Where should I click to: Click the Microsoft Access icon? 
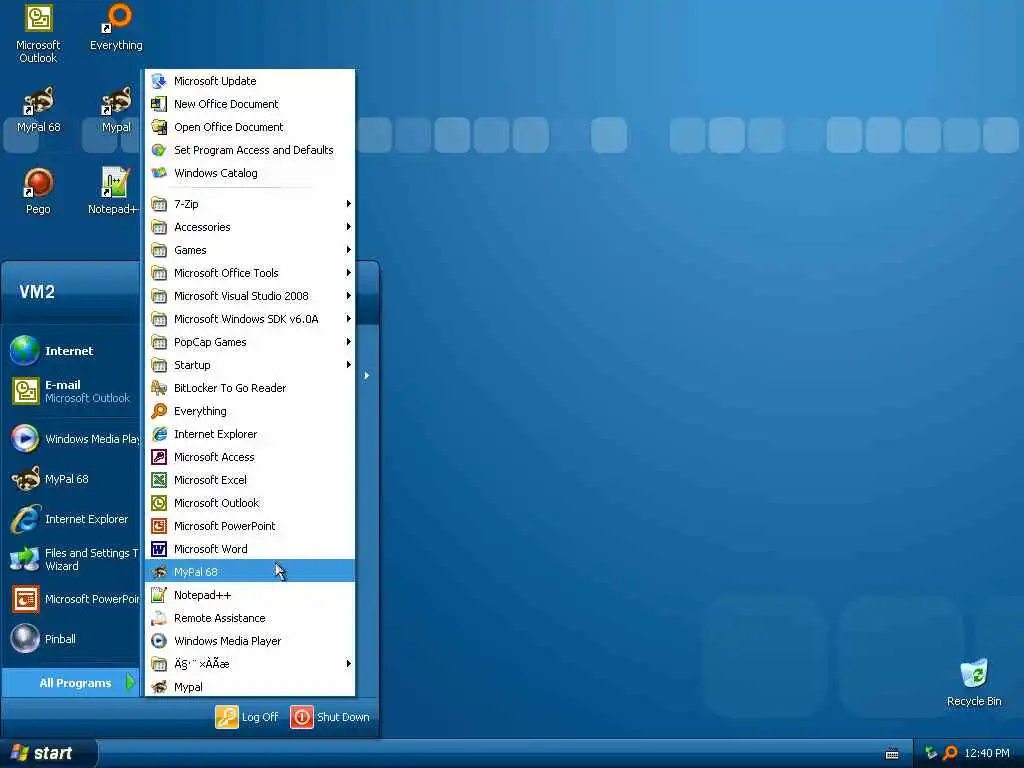159,457
